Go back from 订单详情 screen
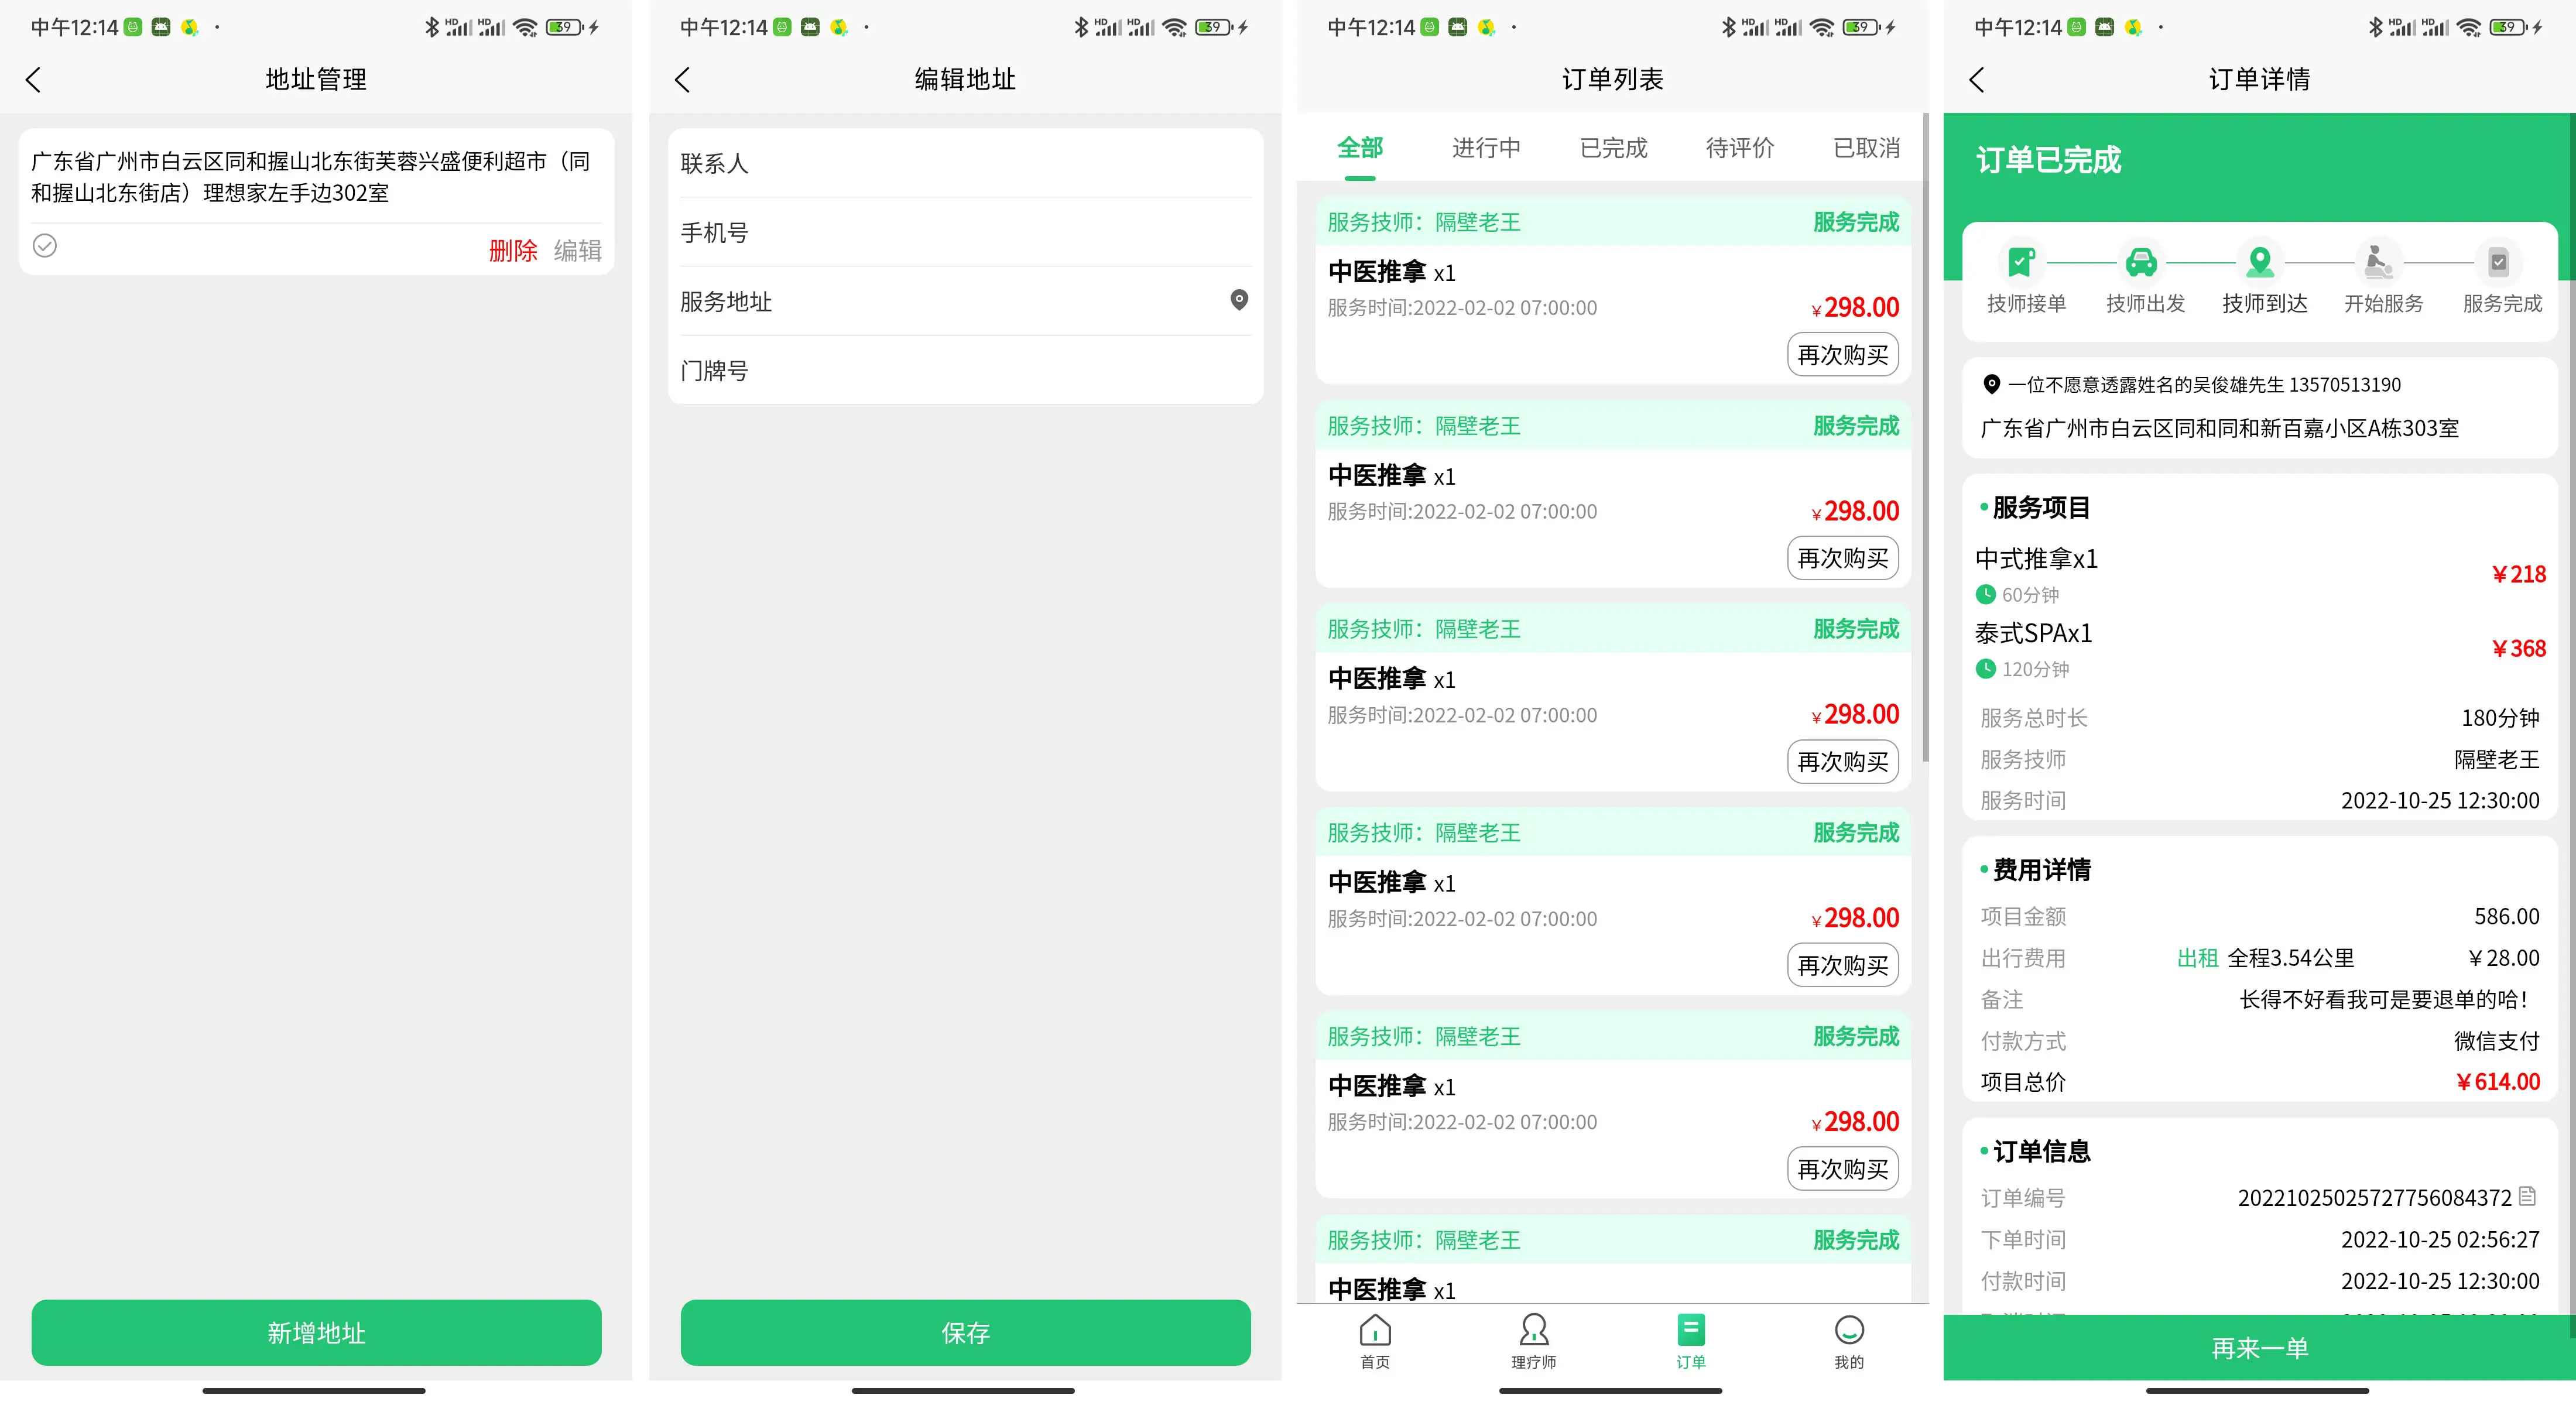2576x1405 pixels. coord(1977,80)
